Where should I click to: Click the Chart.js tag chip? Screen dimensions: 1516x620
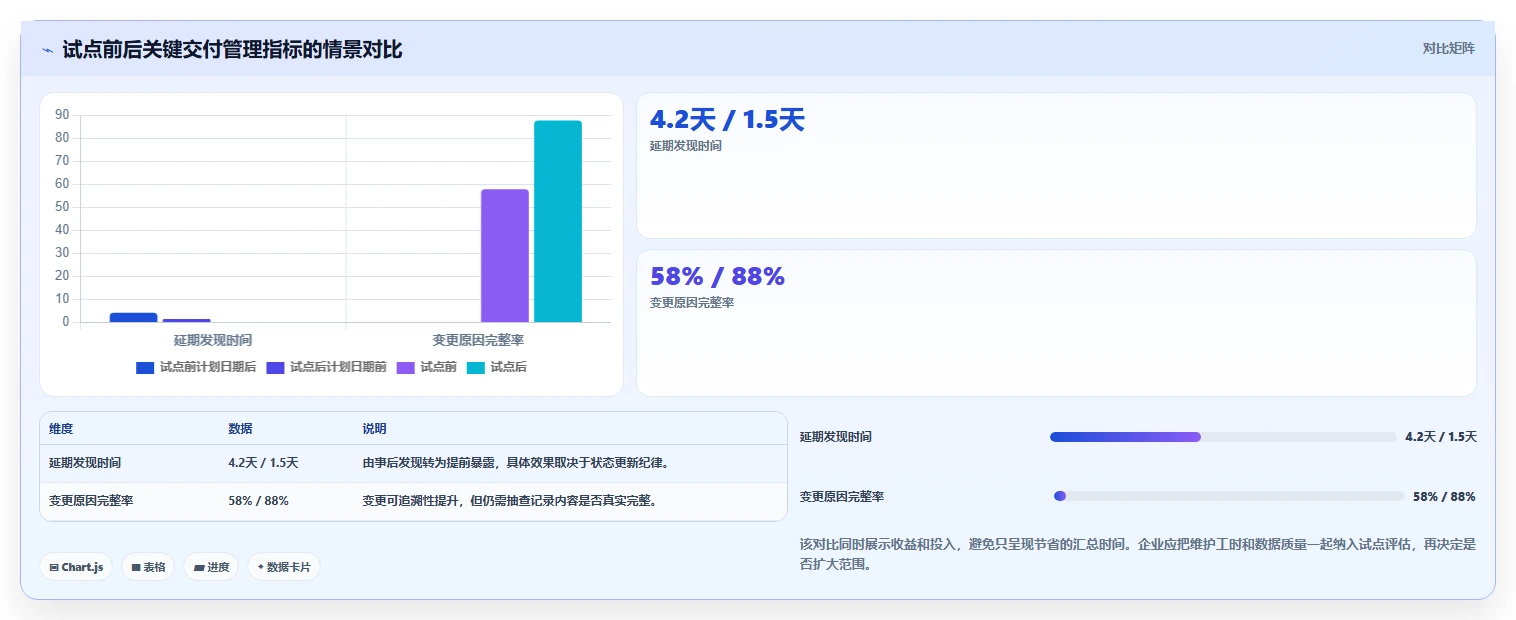[76, 567]
